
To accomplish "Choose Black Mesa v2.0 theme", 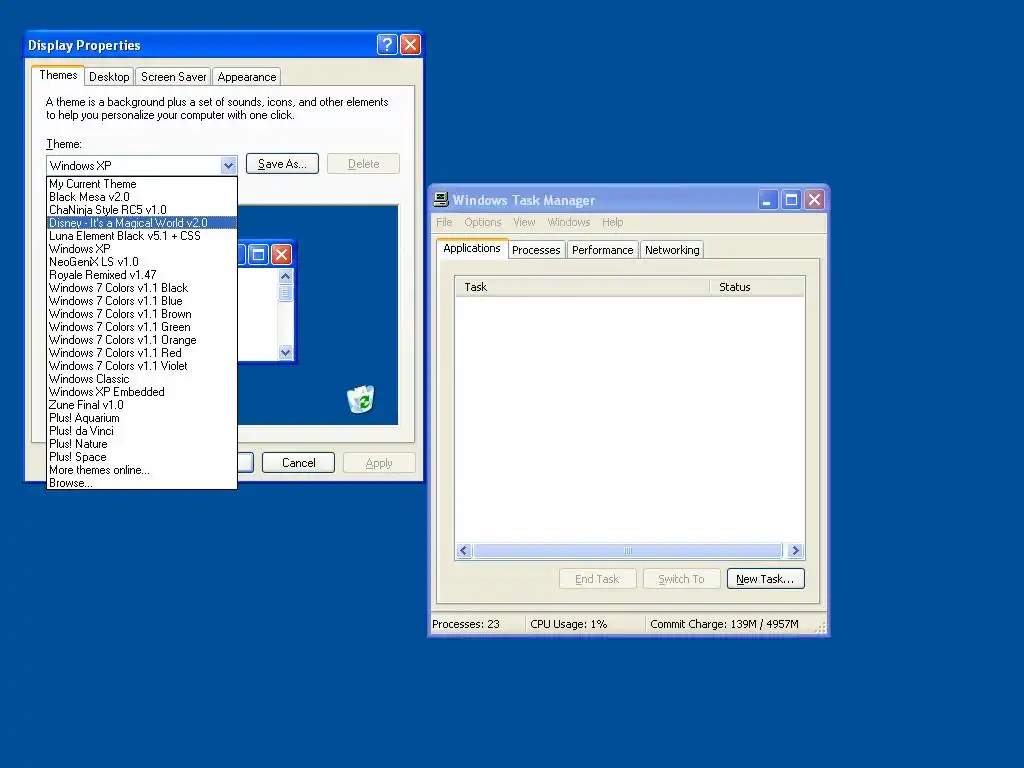I will (x=142, y=197).
